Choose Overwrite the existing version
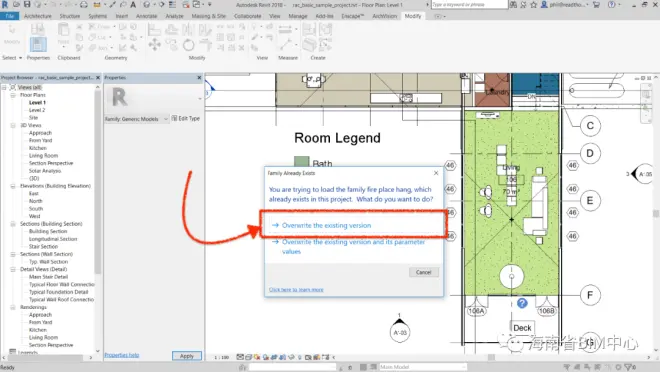The height and width of the screenshot is (372, 660). 353,226
